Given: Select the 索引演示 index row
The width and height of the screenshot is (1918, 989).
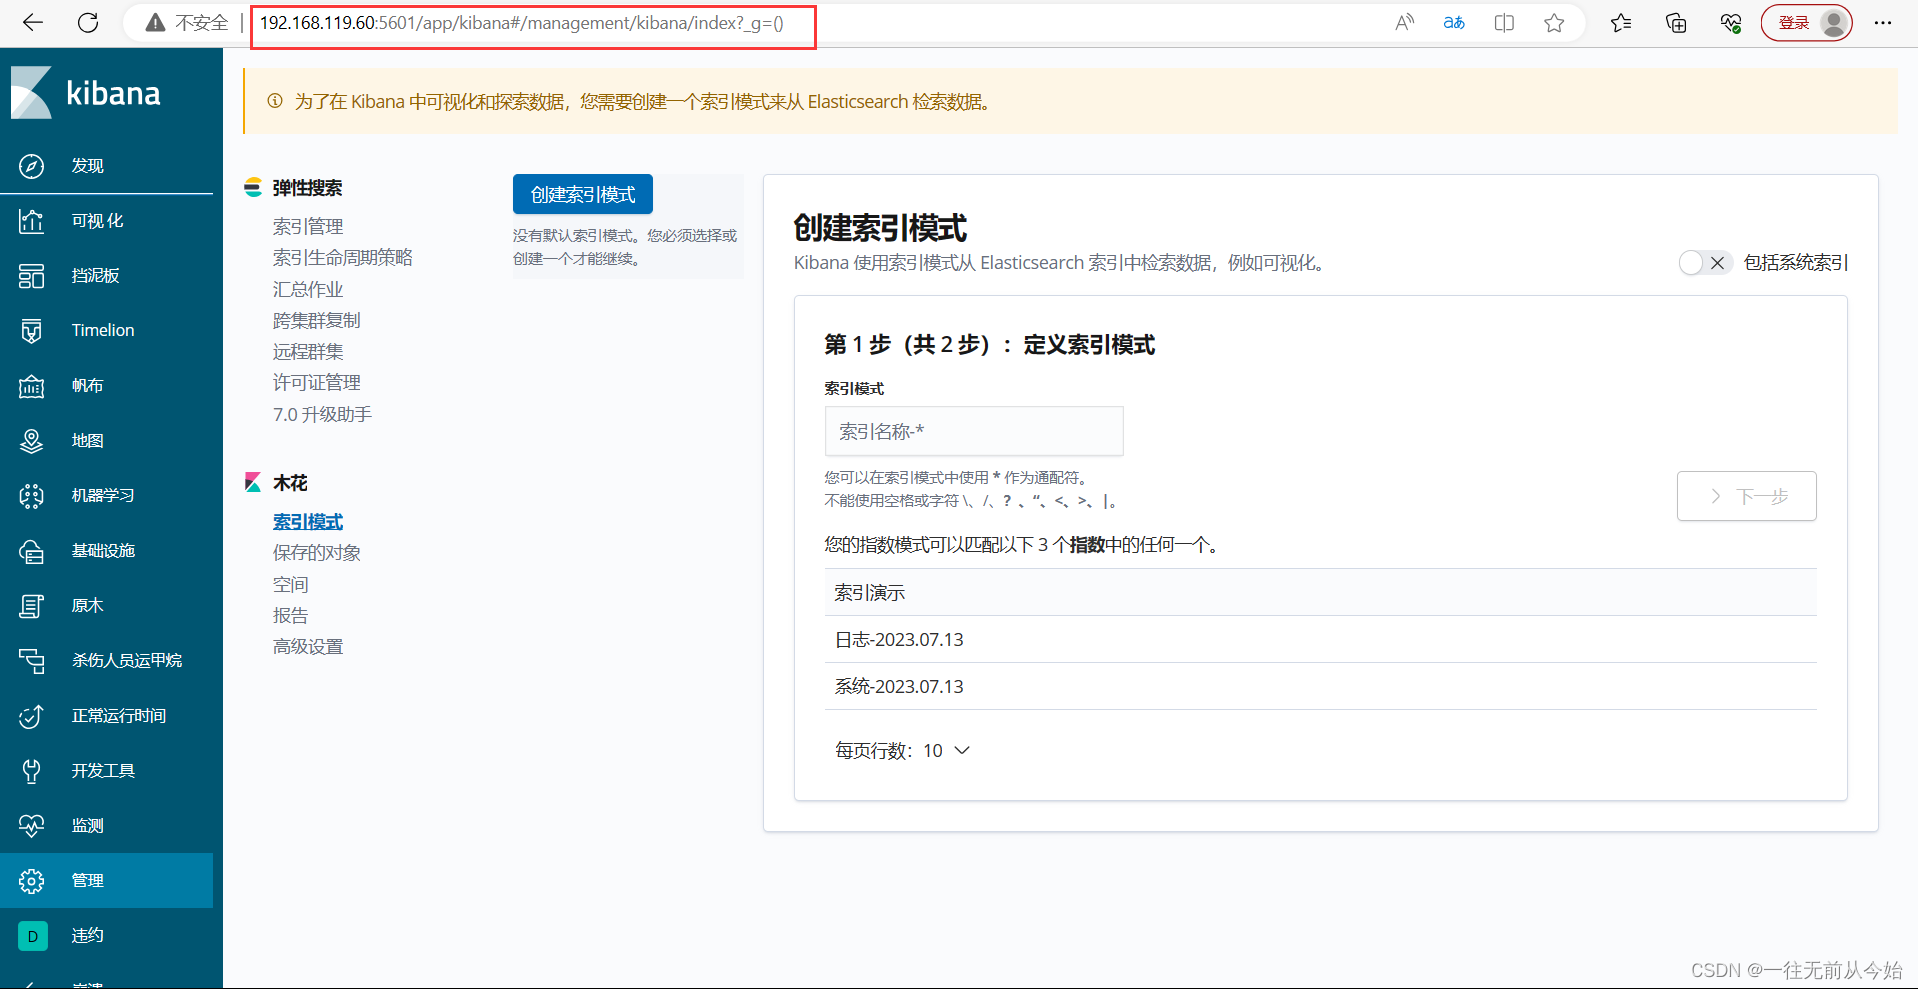Looking at the screenshot, I should (x=1321, y=593).
